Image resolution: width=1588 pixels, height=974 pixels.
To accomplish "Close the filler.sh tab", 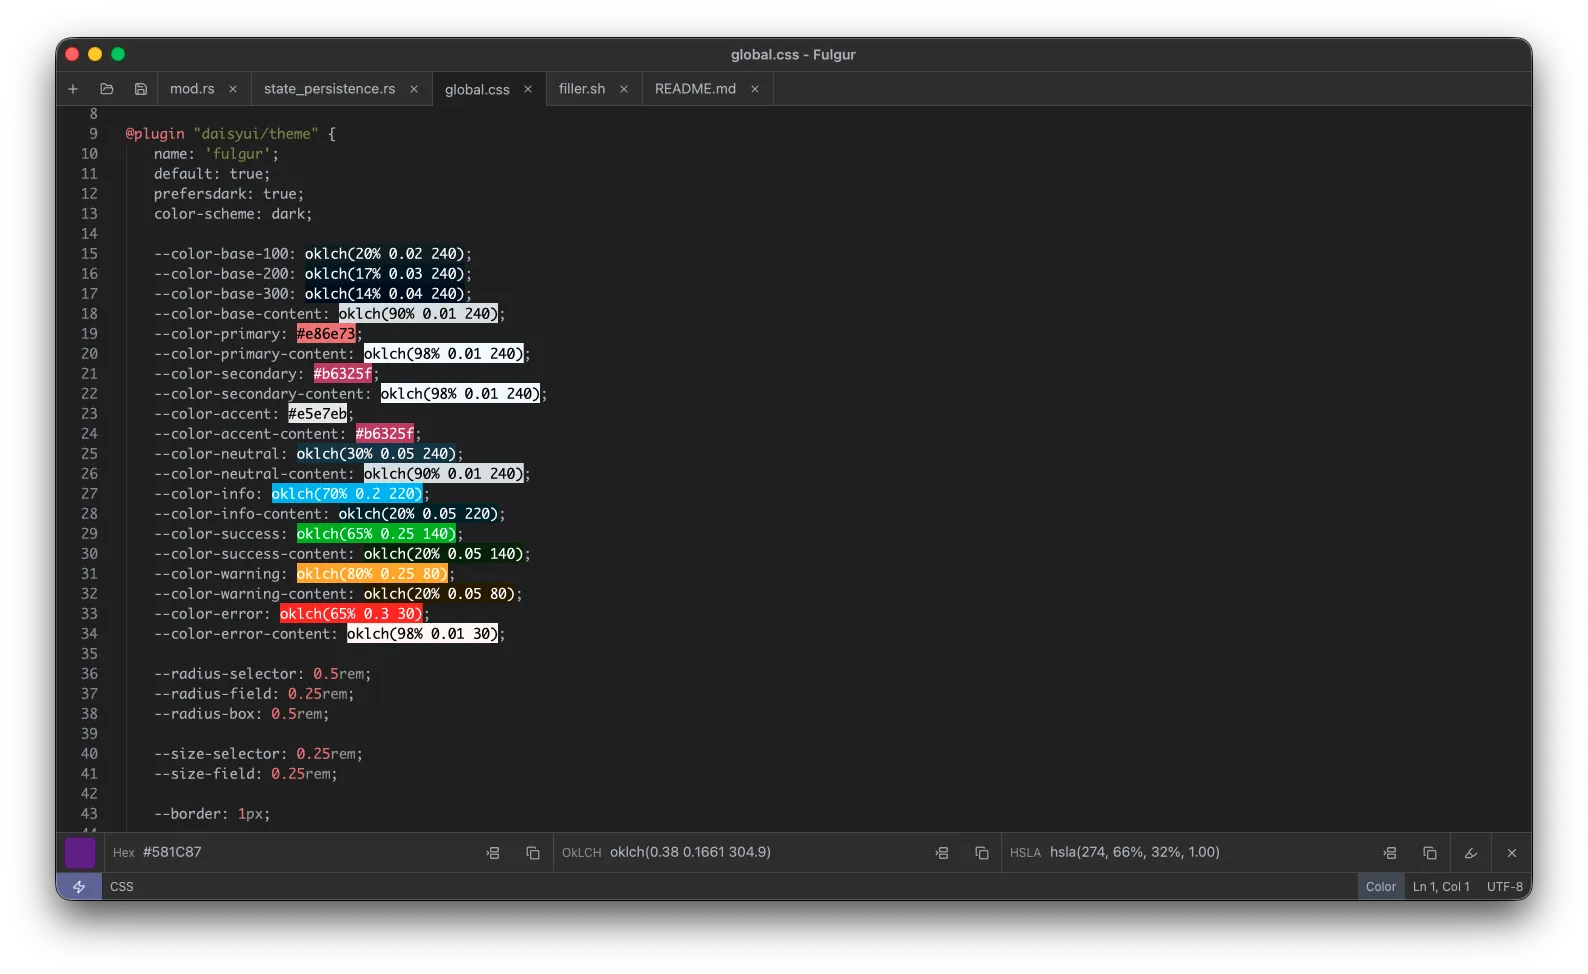I will click(624, 89).
